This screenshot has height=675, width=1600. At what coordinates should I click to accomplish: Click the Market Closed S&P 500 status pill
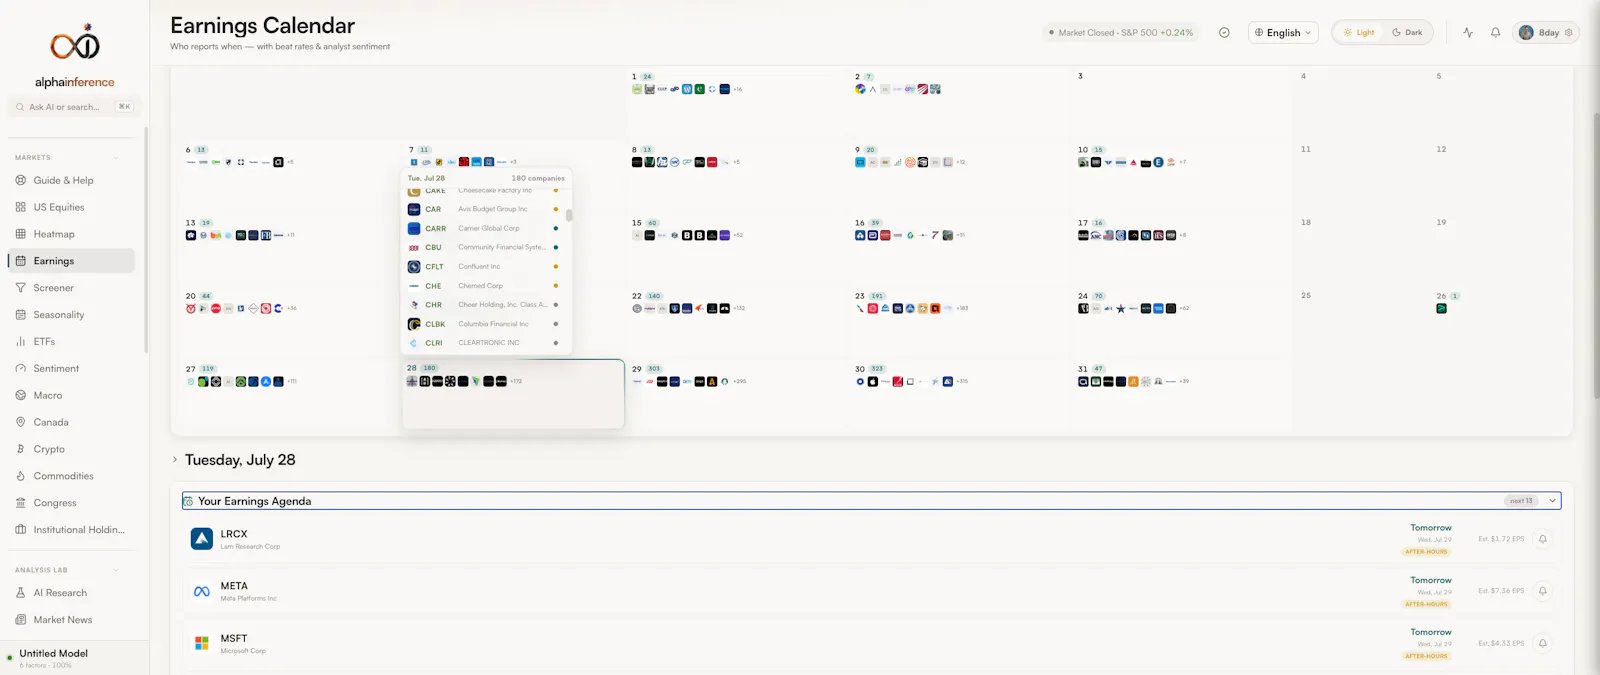pos(1120,32)
